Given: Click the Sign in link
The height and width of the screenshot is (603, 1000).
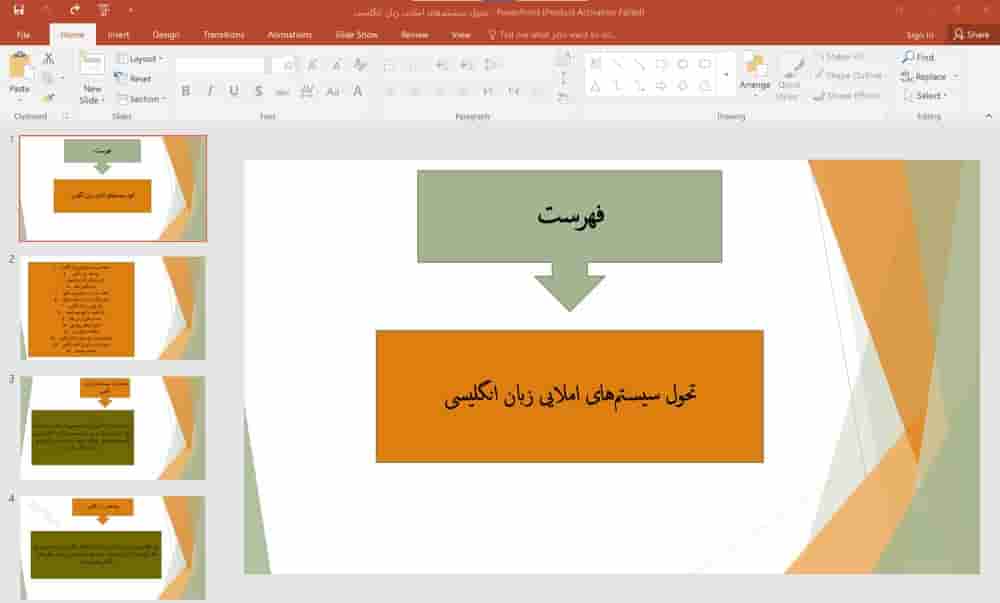Looking at the screenshot, I should [x=920, y=33].
